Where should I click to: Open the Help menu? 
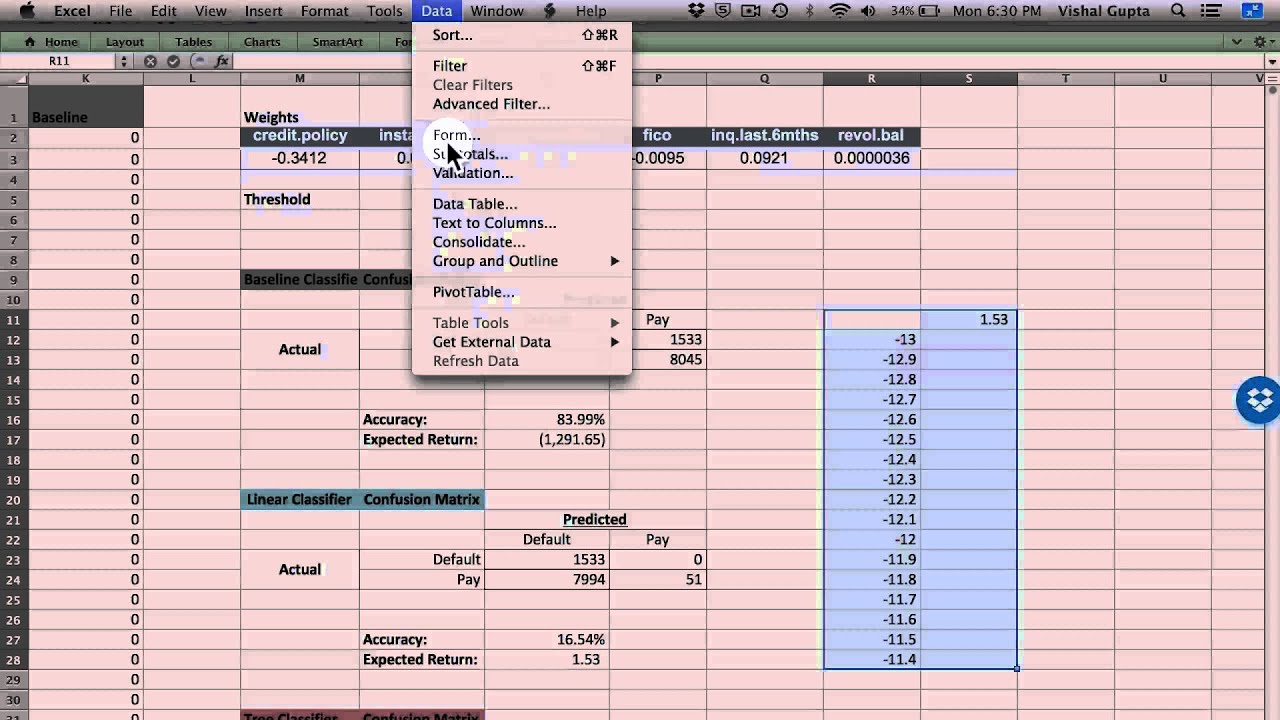(x=591, y=11)
